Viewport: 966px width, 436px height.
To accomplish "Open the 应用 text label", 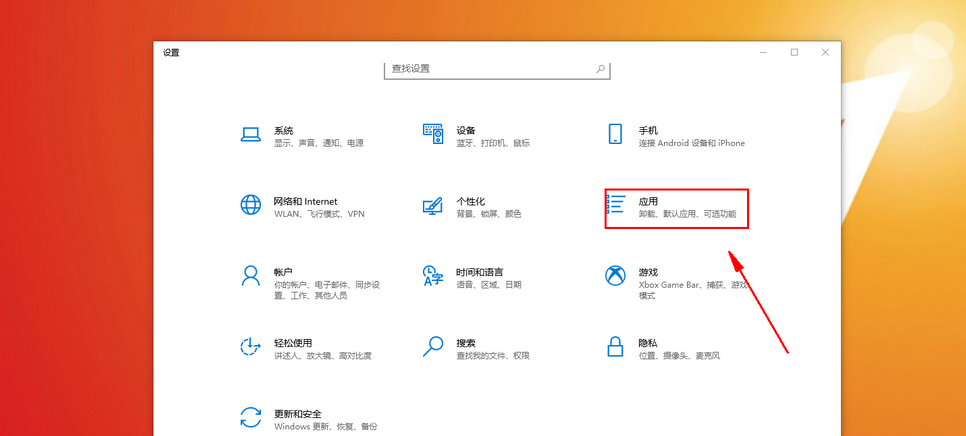I will pyautogui.click(x=648, y=201).
